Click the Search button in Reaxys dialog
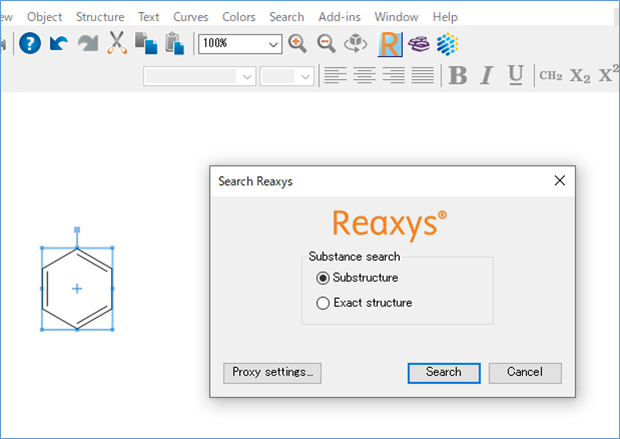The width and height of the screenshot is (620, 439). [x=444, y=373]
